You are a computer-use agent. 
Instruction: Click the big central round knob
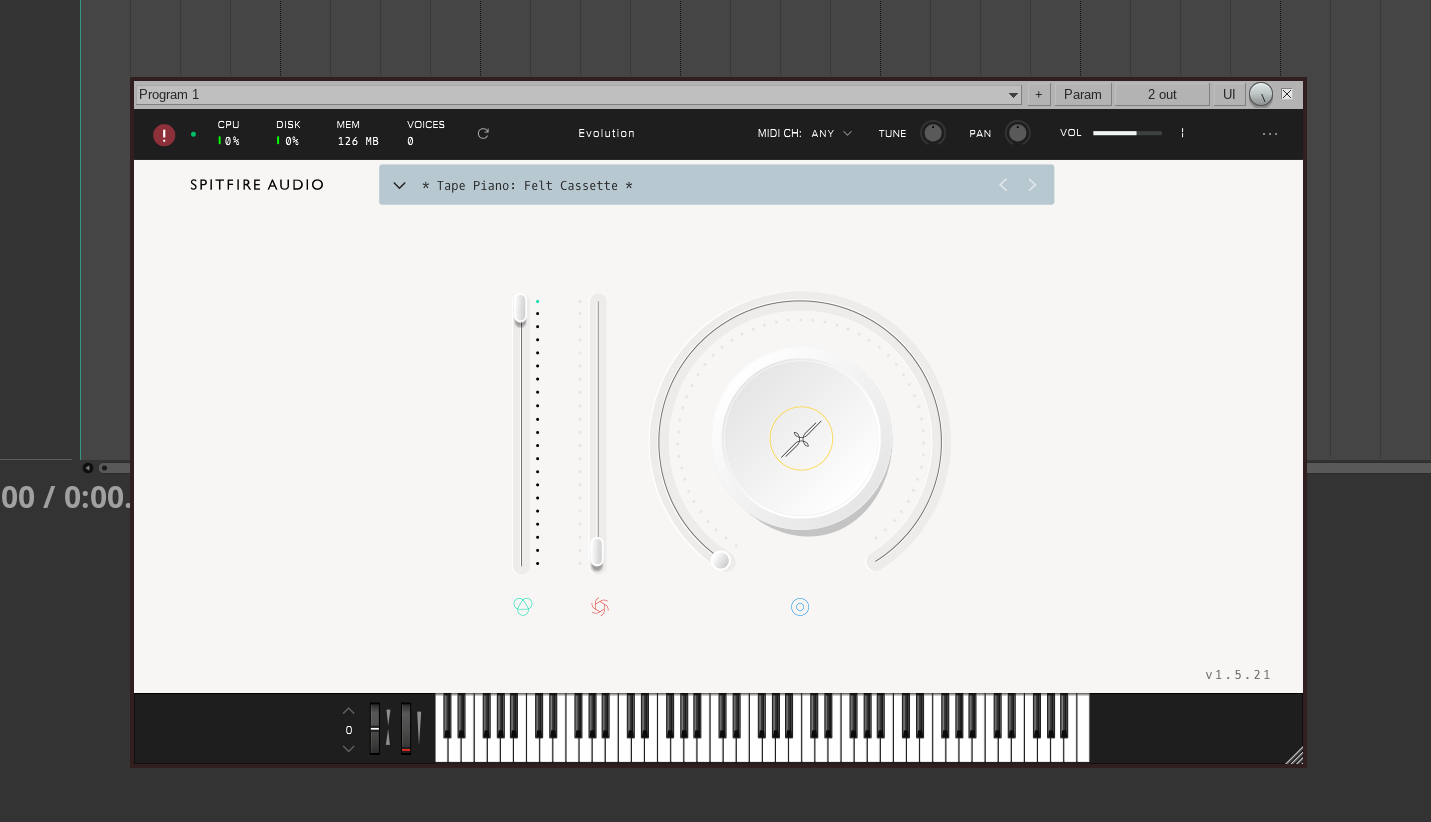click(801, 438)
